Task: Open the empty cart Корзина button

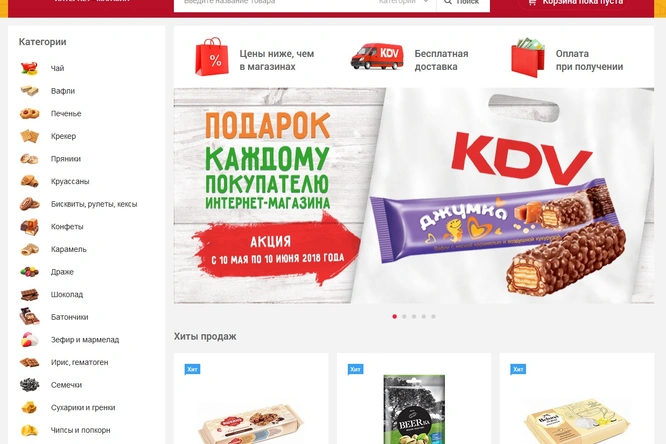Action: [x=574, y=3]
